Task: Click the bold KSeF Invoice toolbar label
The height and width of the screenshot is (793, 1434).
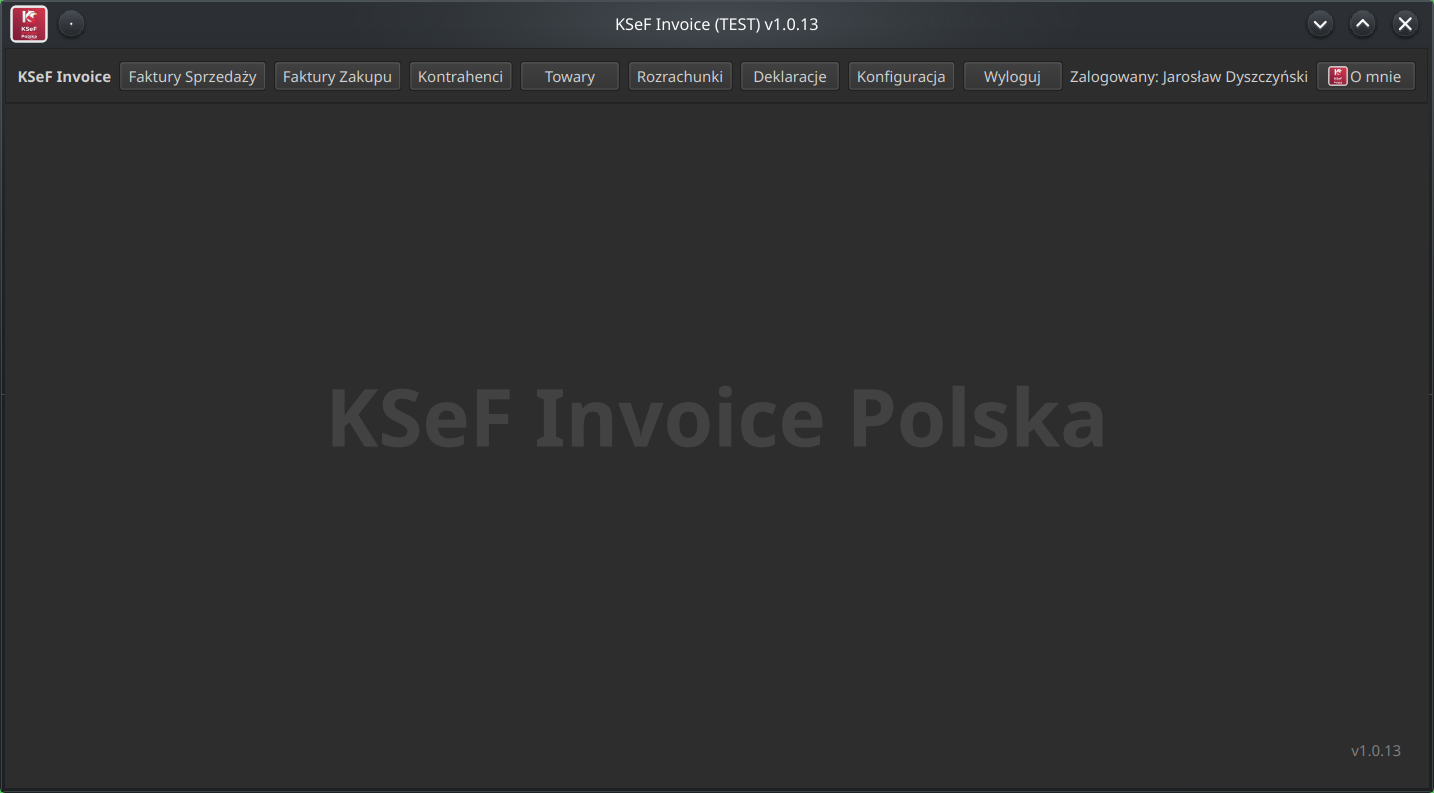Action: pyautogui.click(x=64, y=75)
